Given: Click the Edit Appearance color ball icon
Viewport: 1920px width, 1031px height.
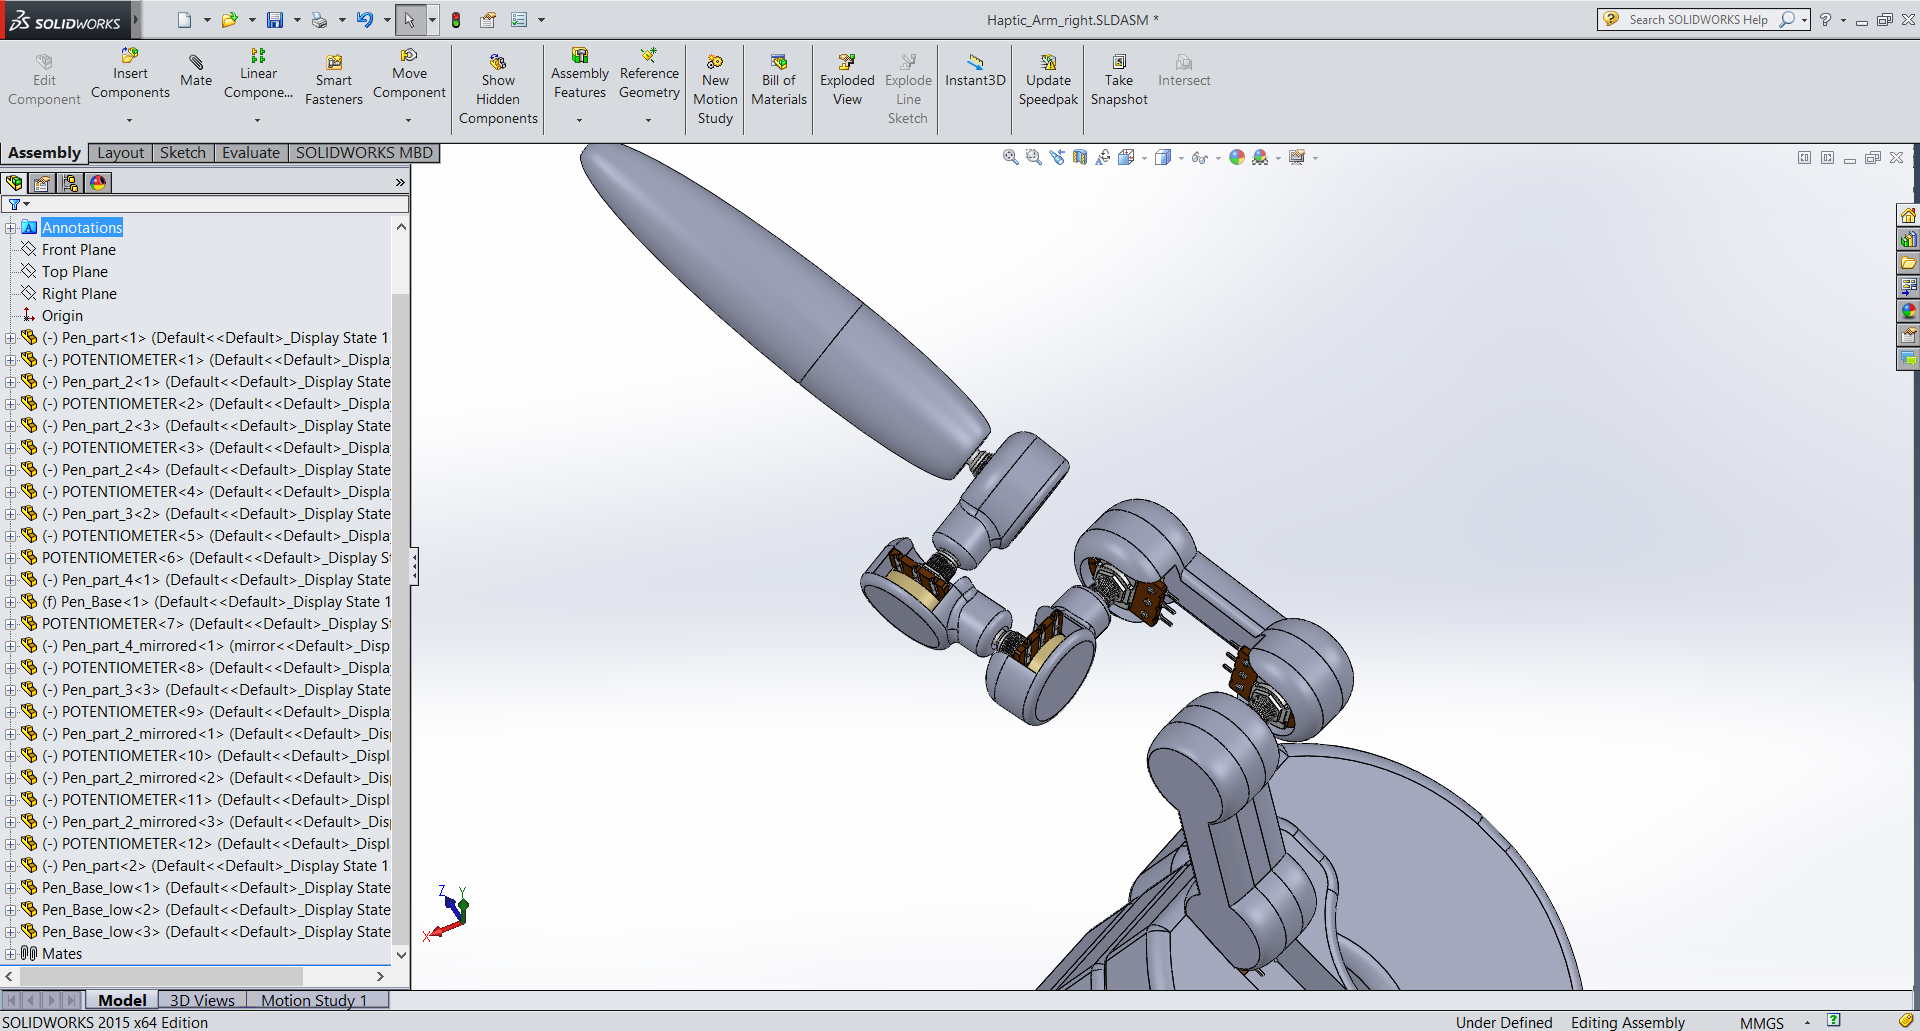Looking at the screenshot, I should 1237,157.
